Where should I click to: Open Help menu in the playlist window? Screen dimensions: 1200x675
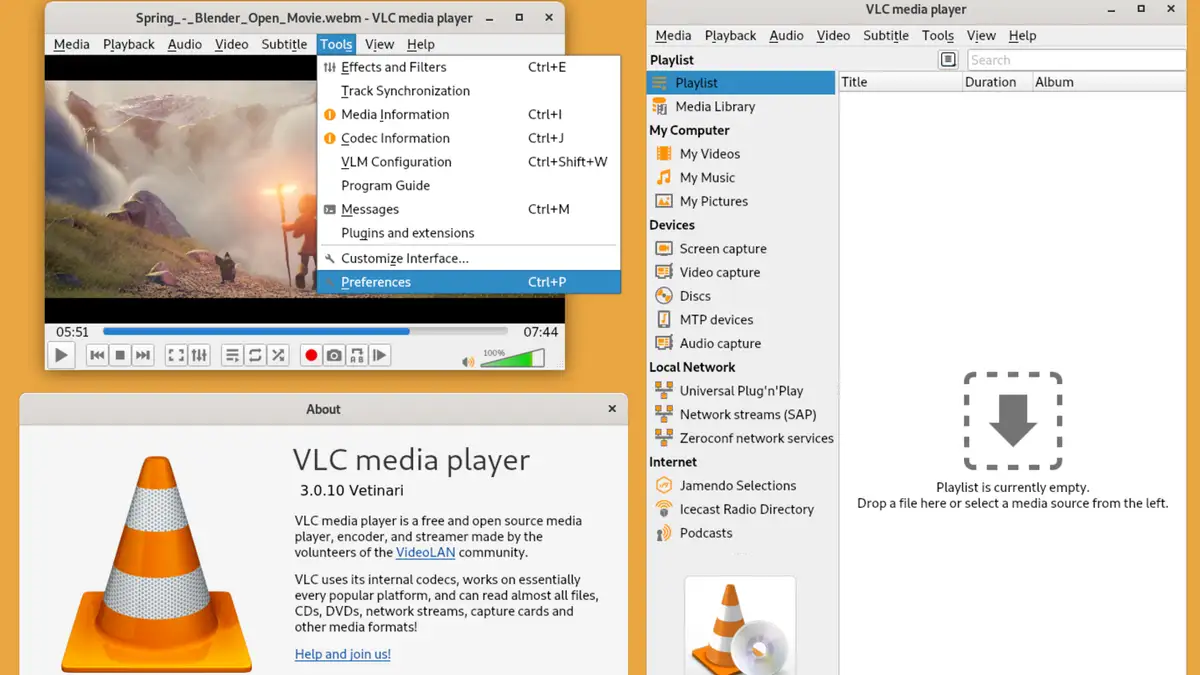click(1022, 35)
